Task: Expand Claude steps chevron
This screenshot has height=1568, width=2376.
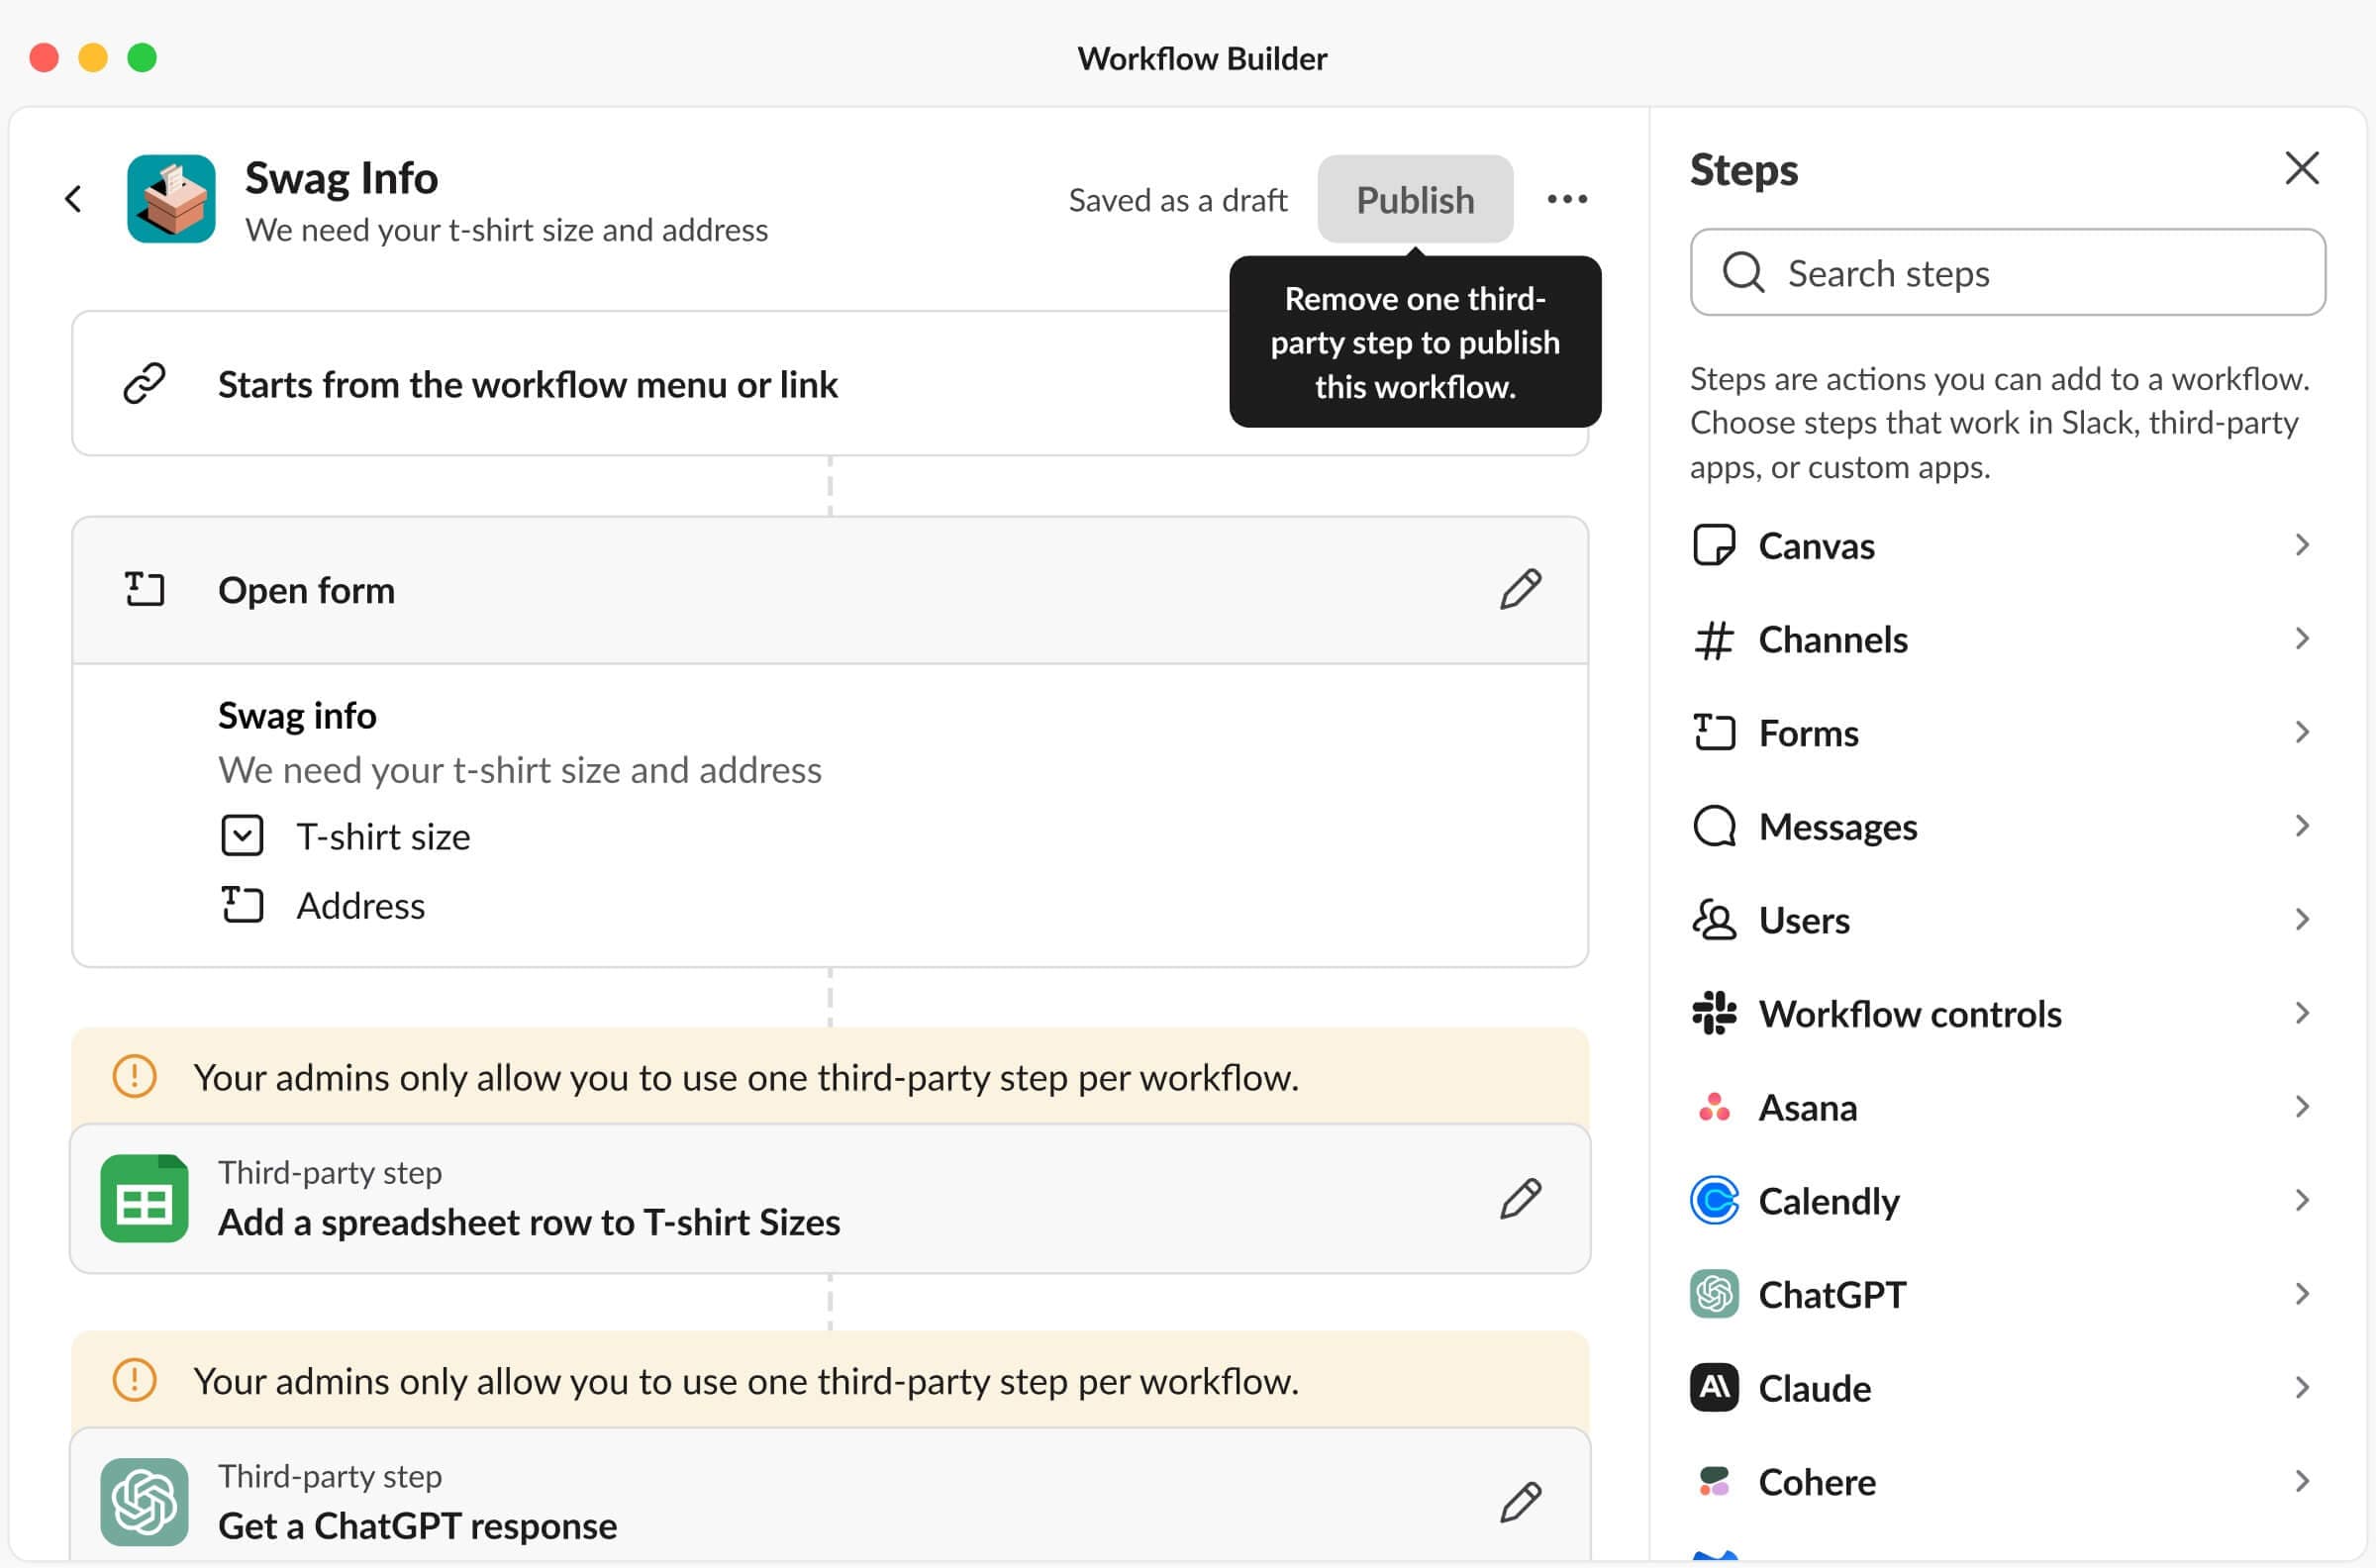Action: coord(2302,1388)
